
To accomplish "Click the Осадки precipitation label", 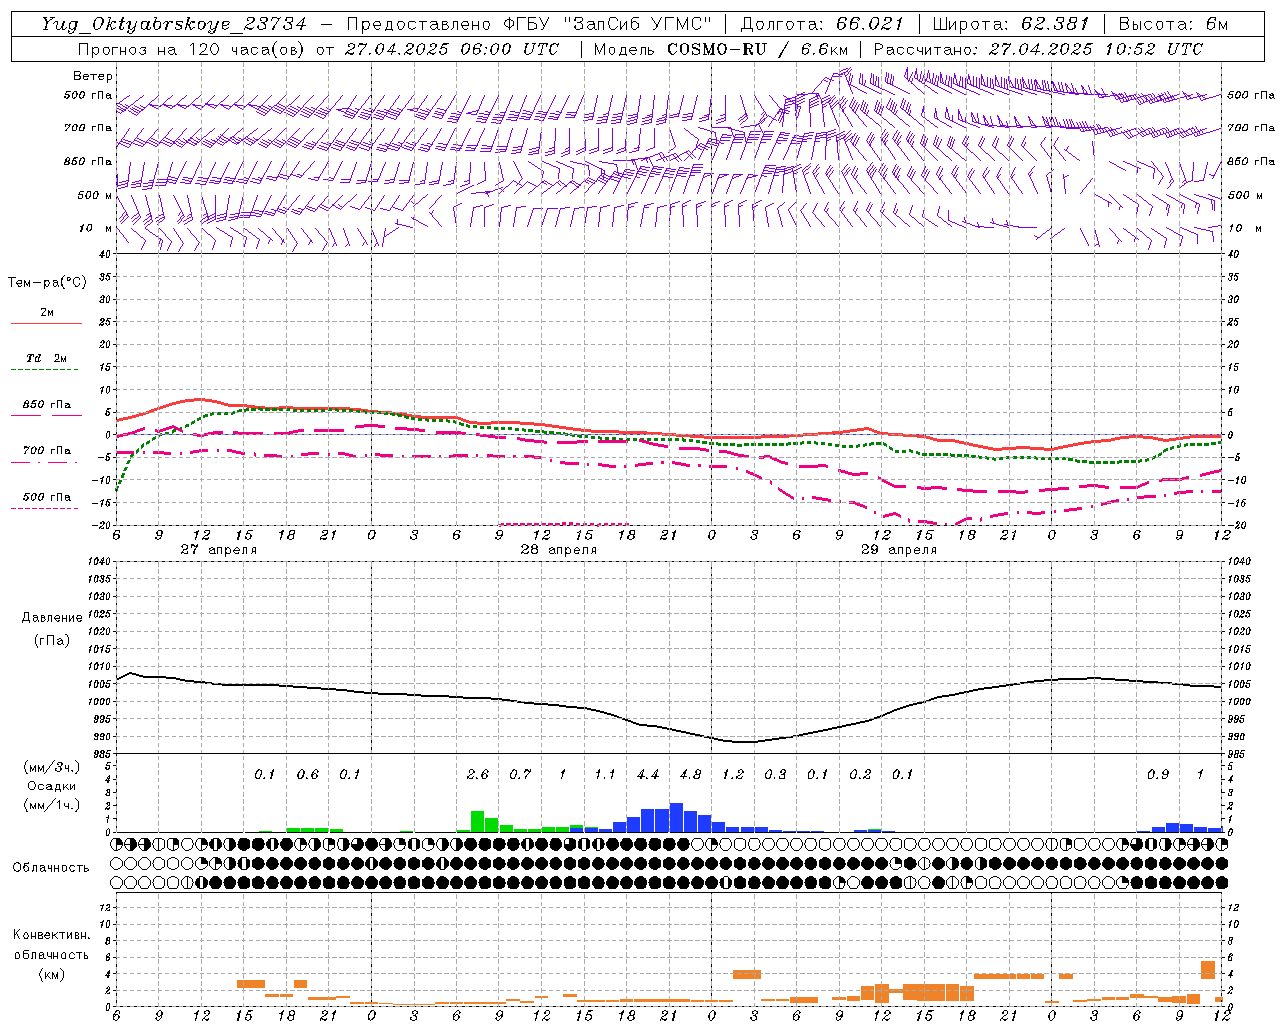I will click(x=51, y=786).
